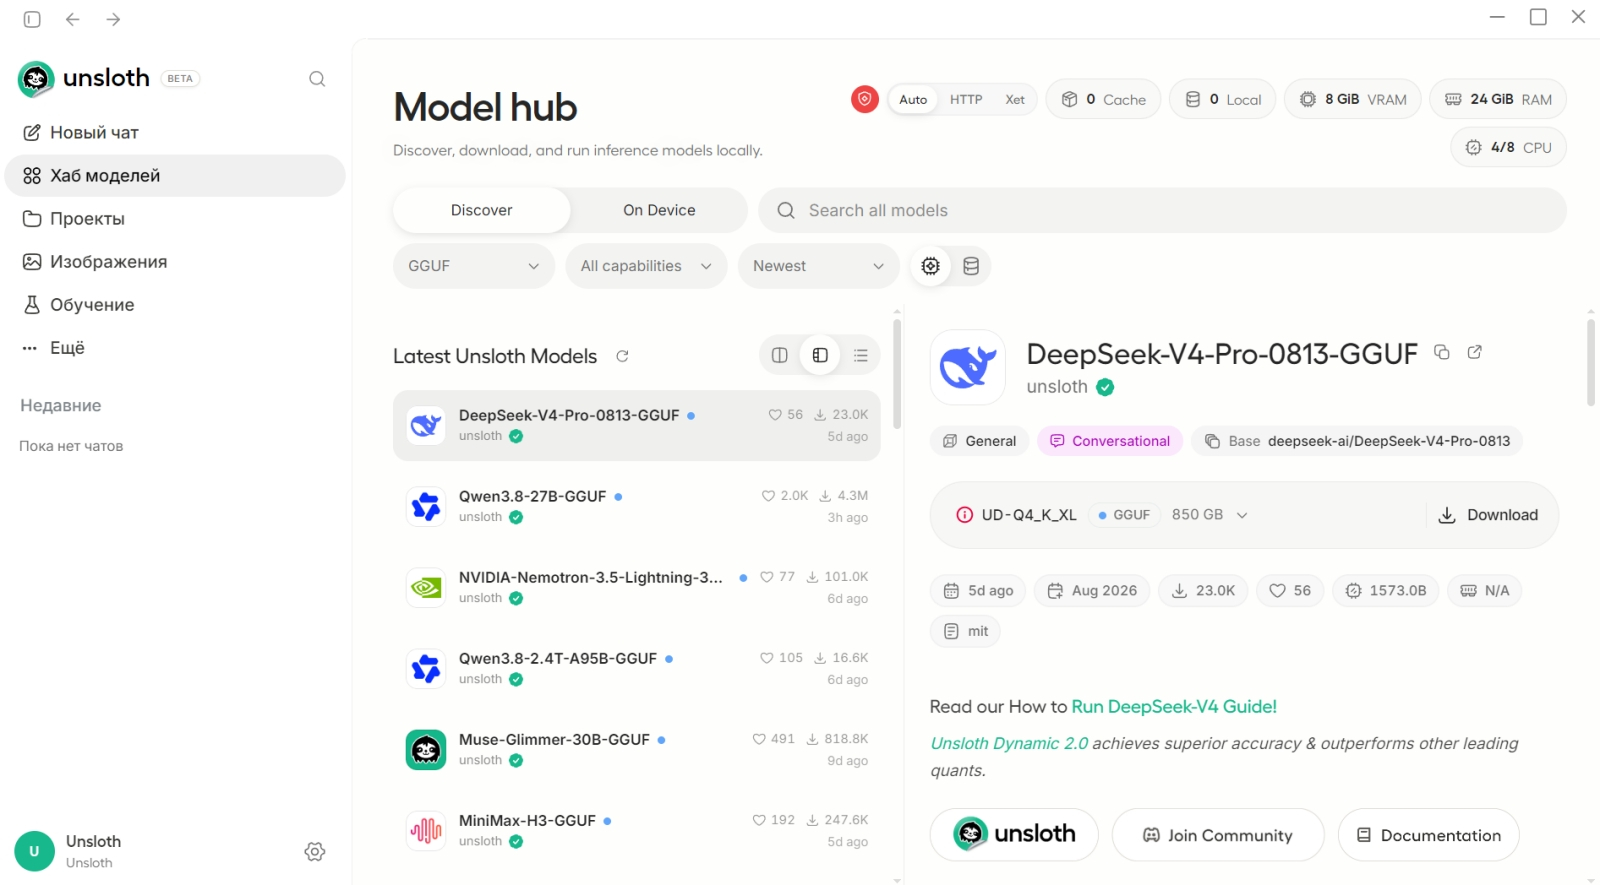This screenshot has height=885, width=1600.
Task: Click the Qwen3.8-27B-GGUF model icon
Action: pos(426,506)
